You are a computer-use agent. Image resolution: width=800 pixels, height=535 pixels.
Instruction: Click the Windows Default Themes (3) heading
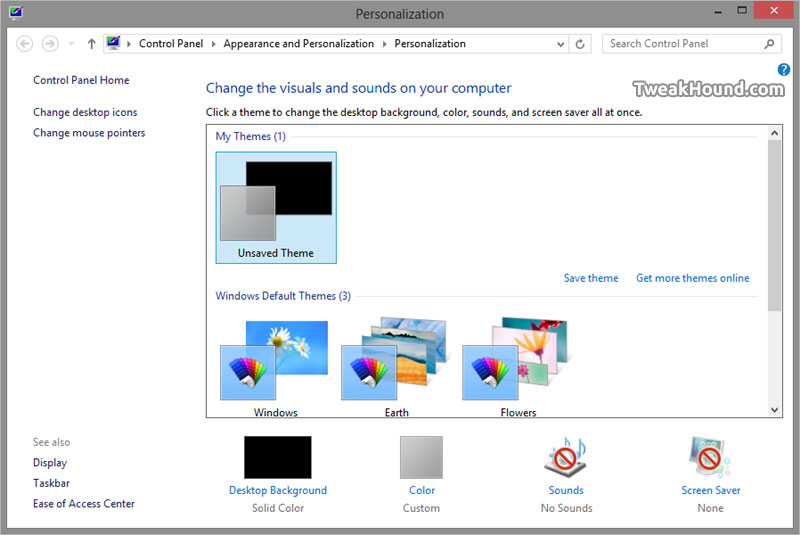[x=283, y=296]
